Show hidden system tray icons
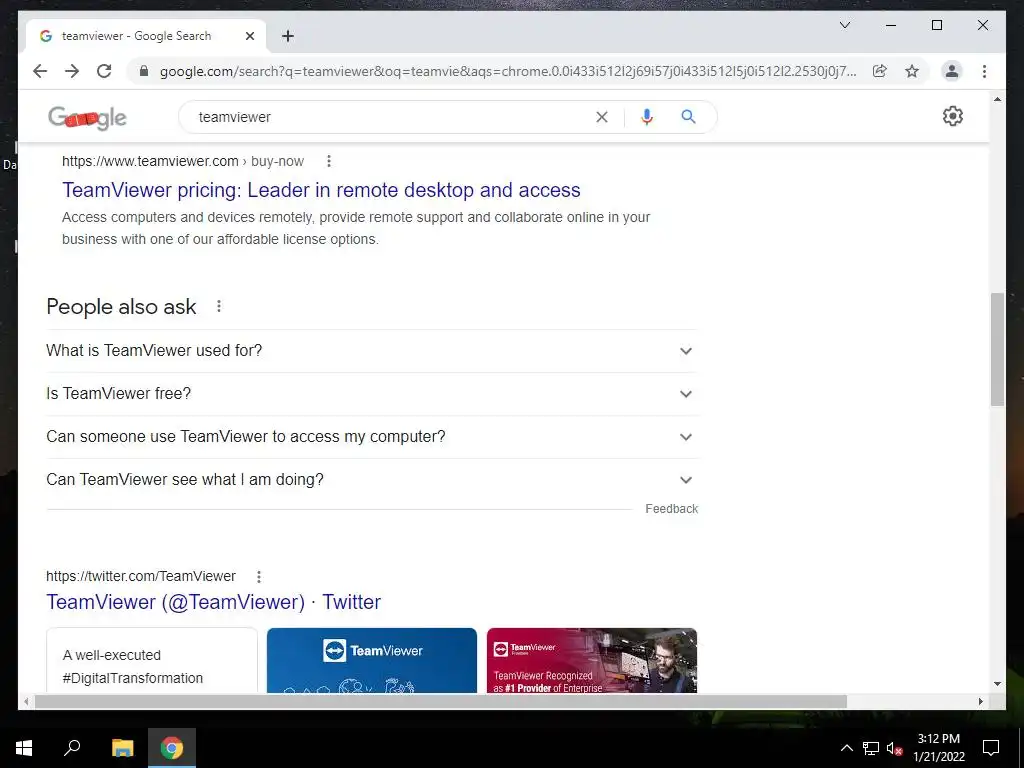The width and height of the screenshot is (1024, 768). point(846,748)
